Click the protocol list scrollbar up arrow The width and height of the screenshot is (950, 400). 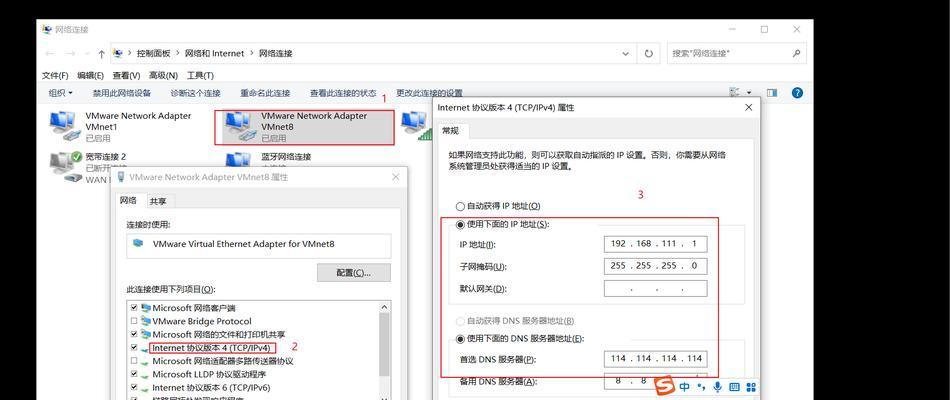384,308
